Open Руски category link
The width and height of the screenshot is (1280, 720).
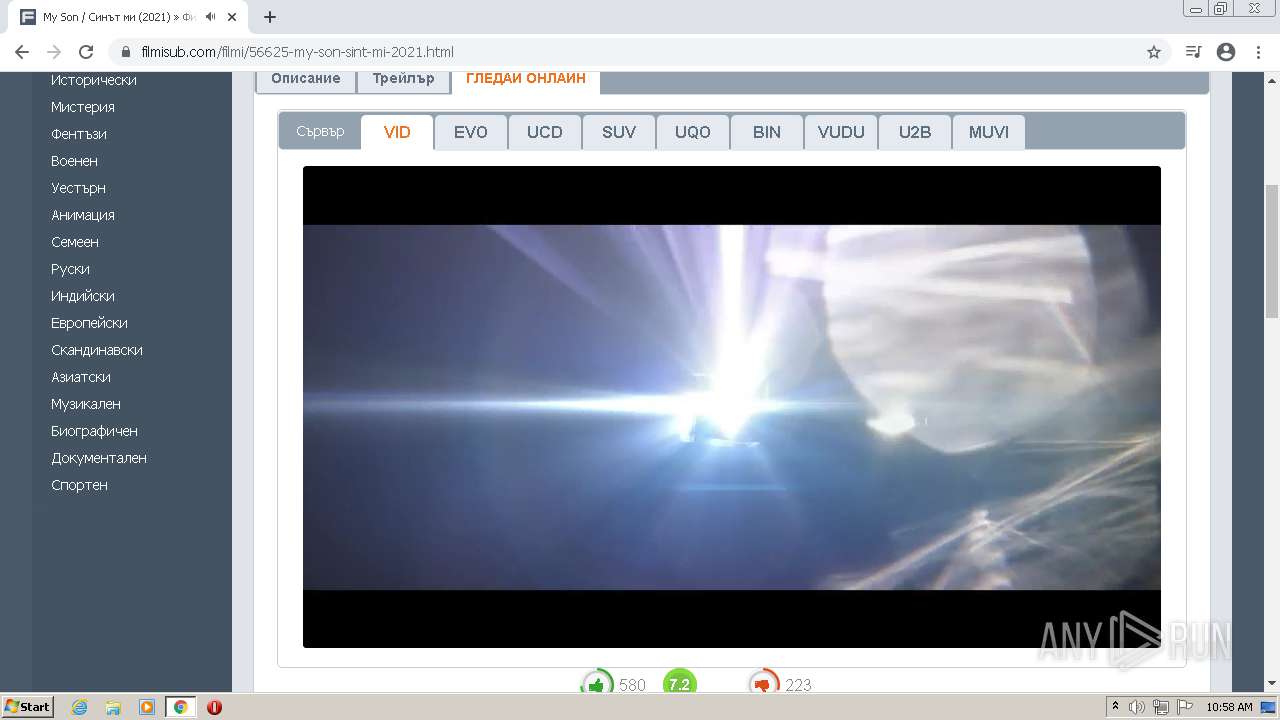pos(70,269)
